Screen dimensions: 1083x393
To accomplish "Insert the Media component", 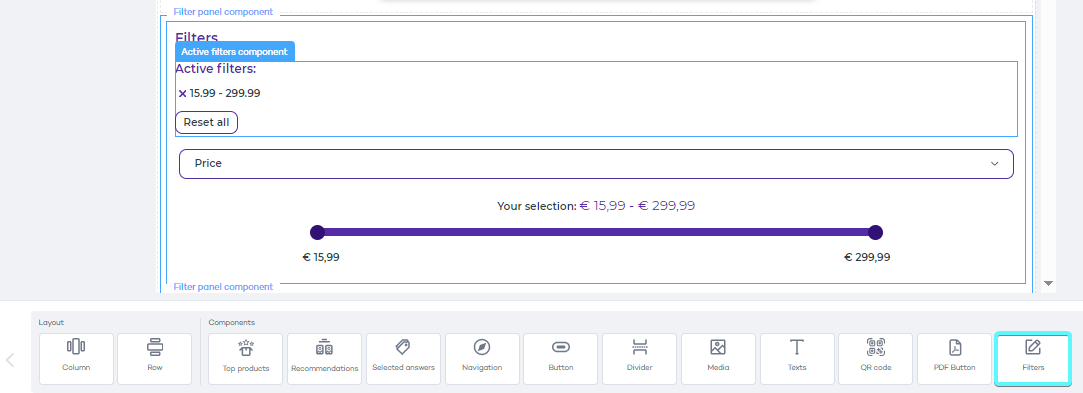I will point(718,359).
